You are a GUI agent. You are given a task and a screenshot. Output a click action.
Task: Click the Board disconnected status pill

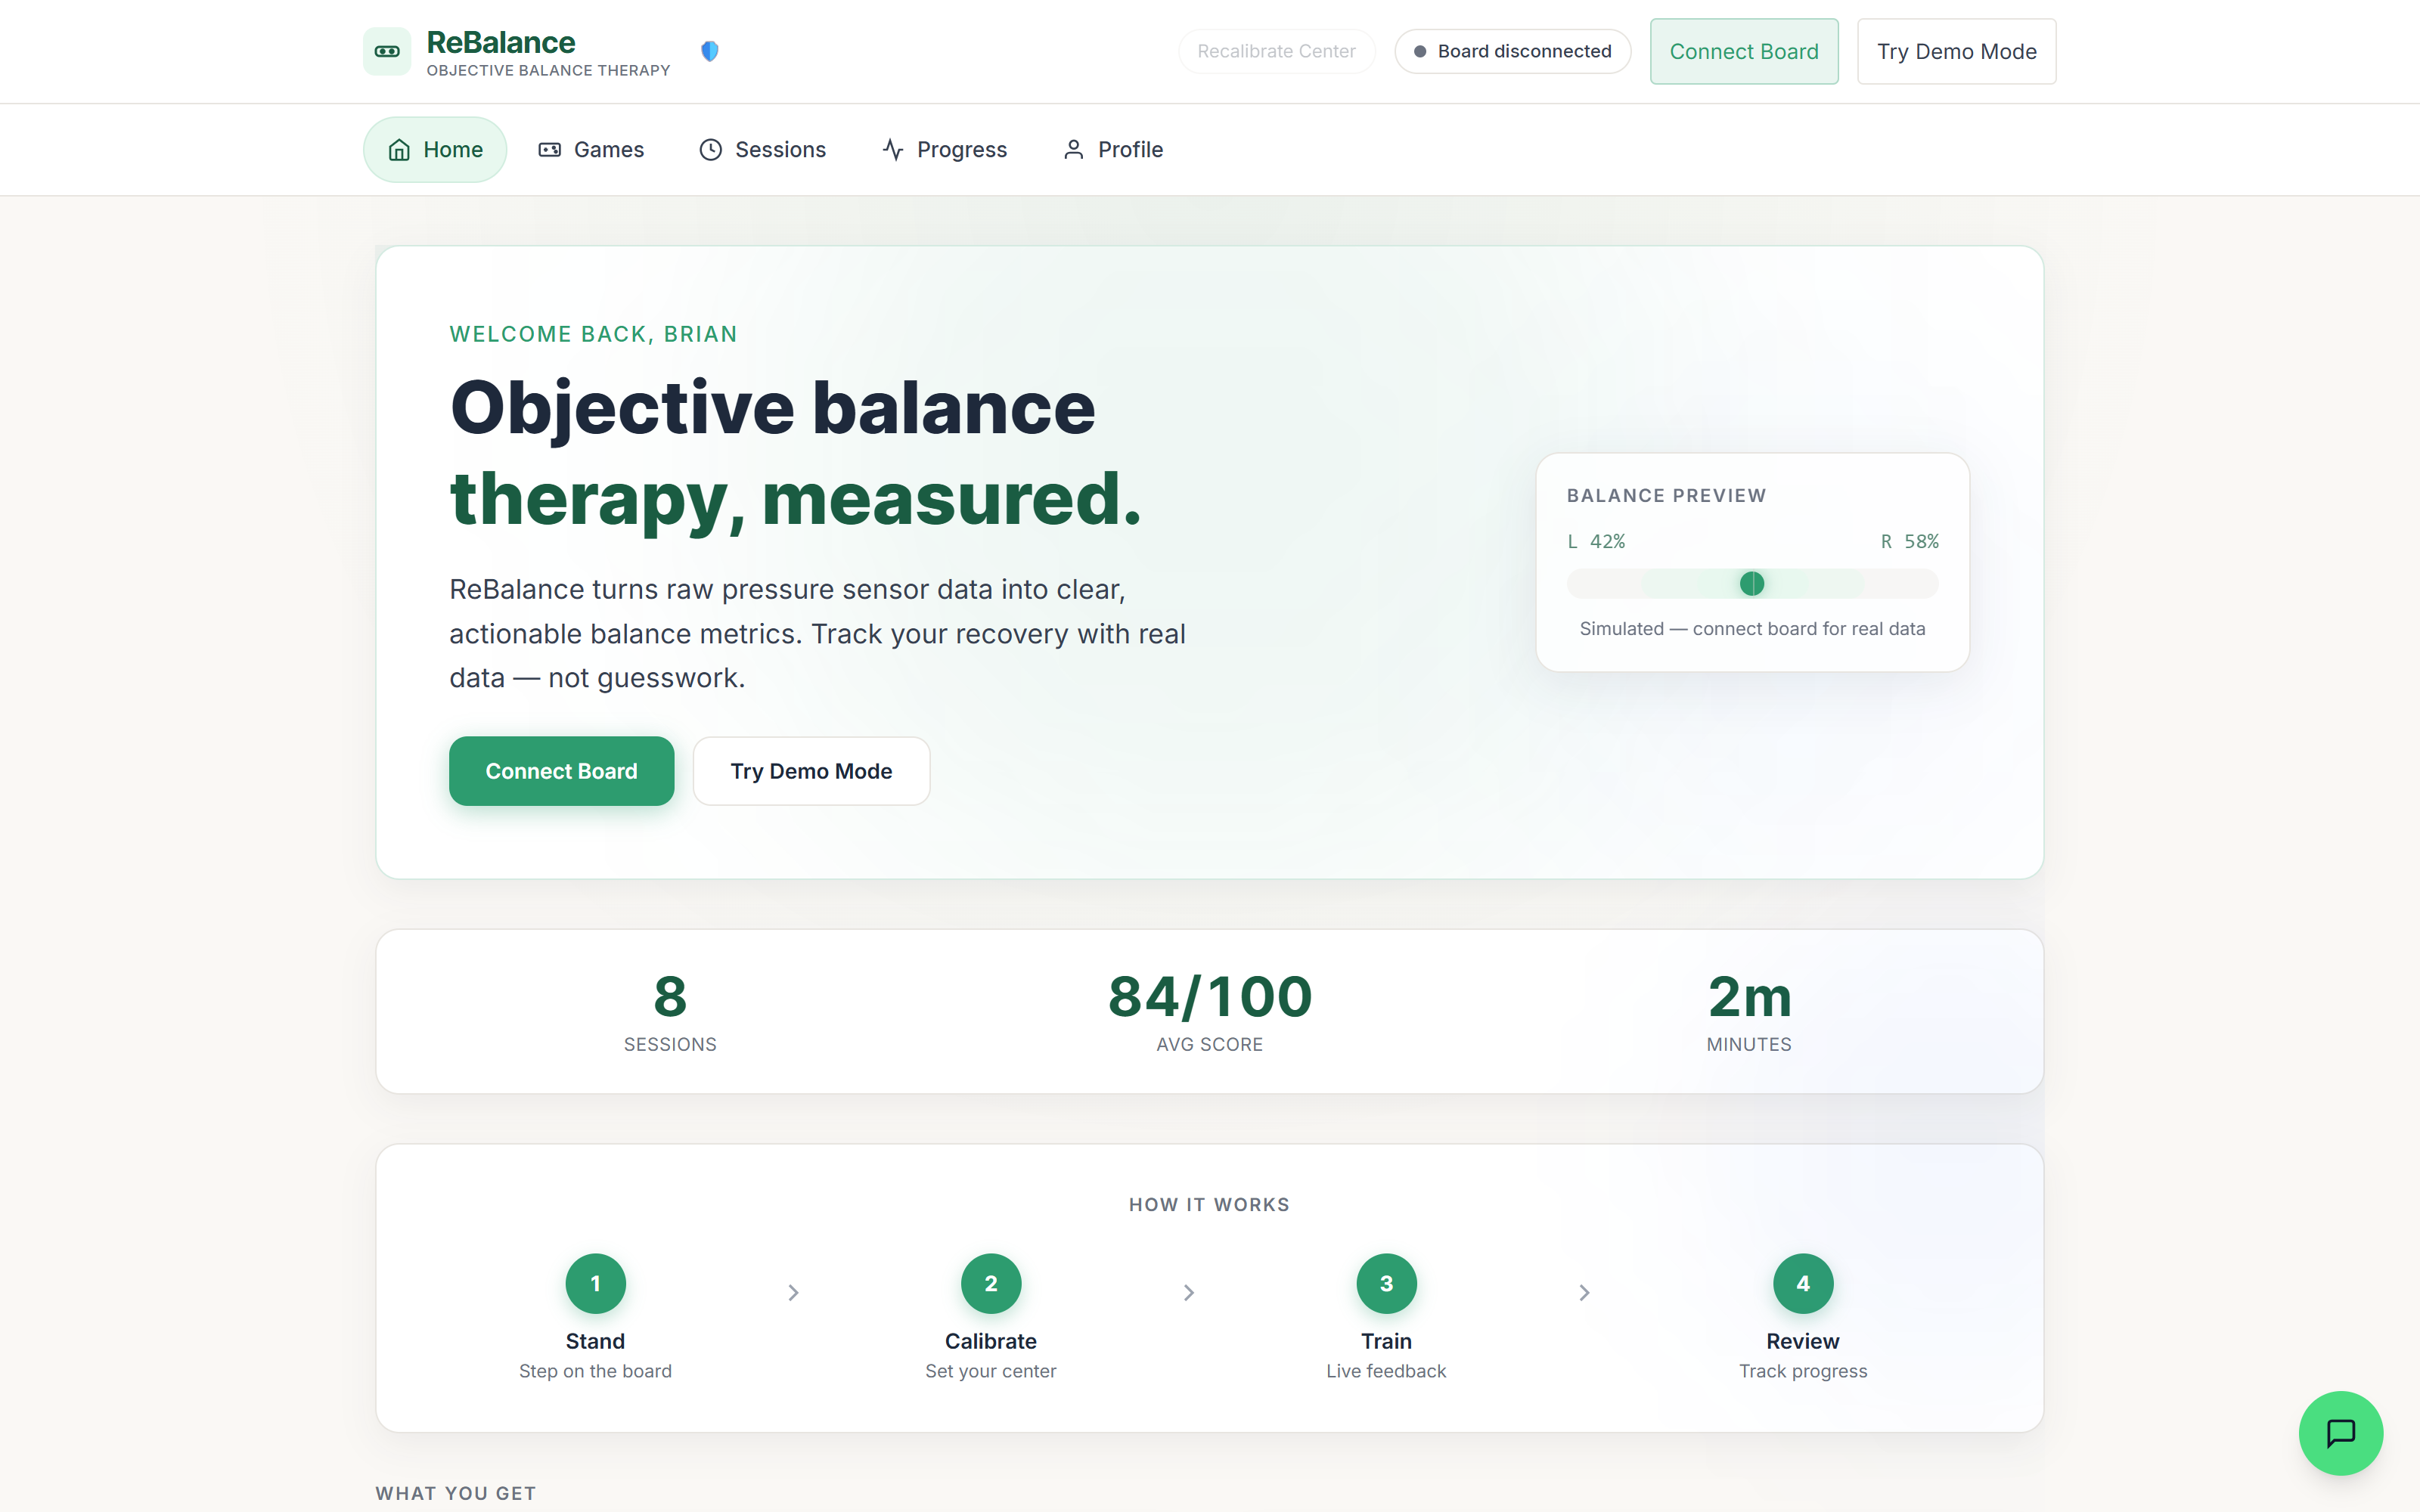[x=1513, y=51]
